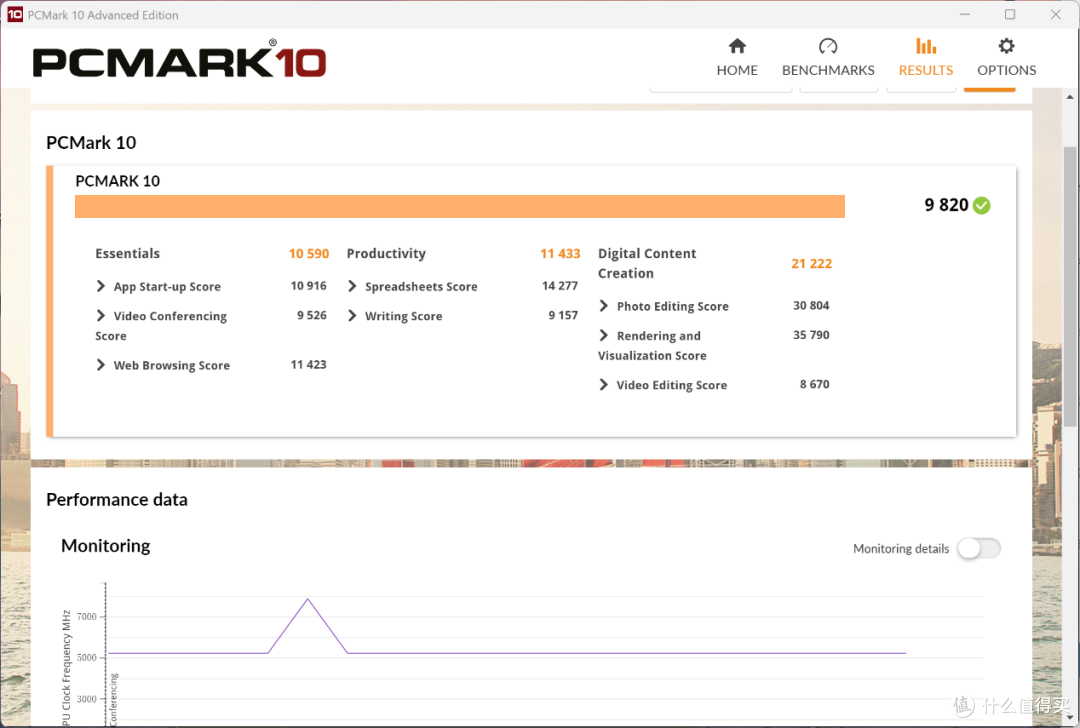Click the value 14 277
The image size is (1080, 728).
click(559, 285)
